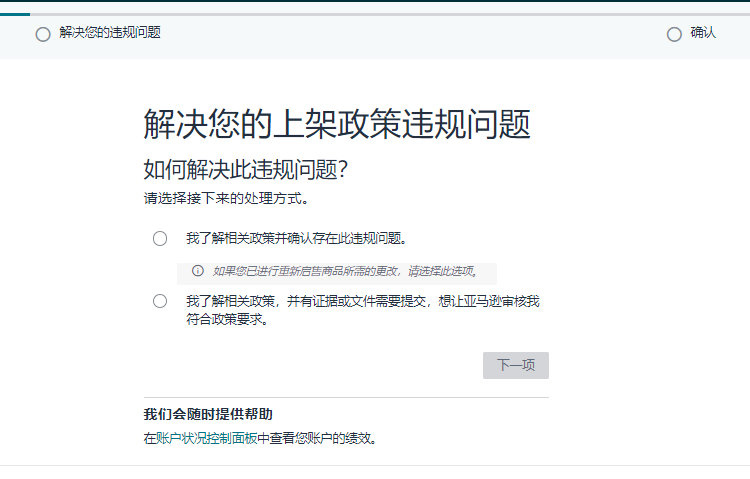The image size is (750, 479).
Task: Click the text 中查看您账户的绩效
Action: coord(318,438)
